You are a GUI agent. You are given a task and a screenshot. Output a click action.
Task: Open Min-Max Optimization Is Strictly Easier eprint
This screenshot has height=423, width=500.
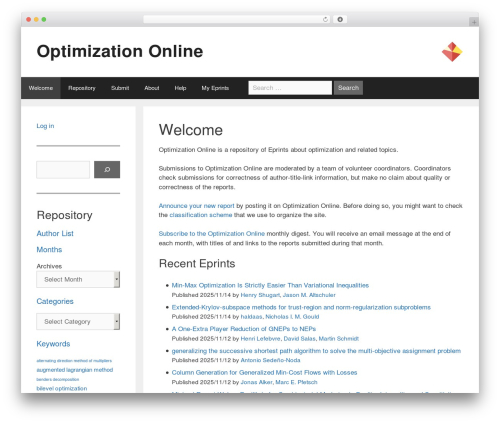270,285
